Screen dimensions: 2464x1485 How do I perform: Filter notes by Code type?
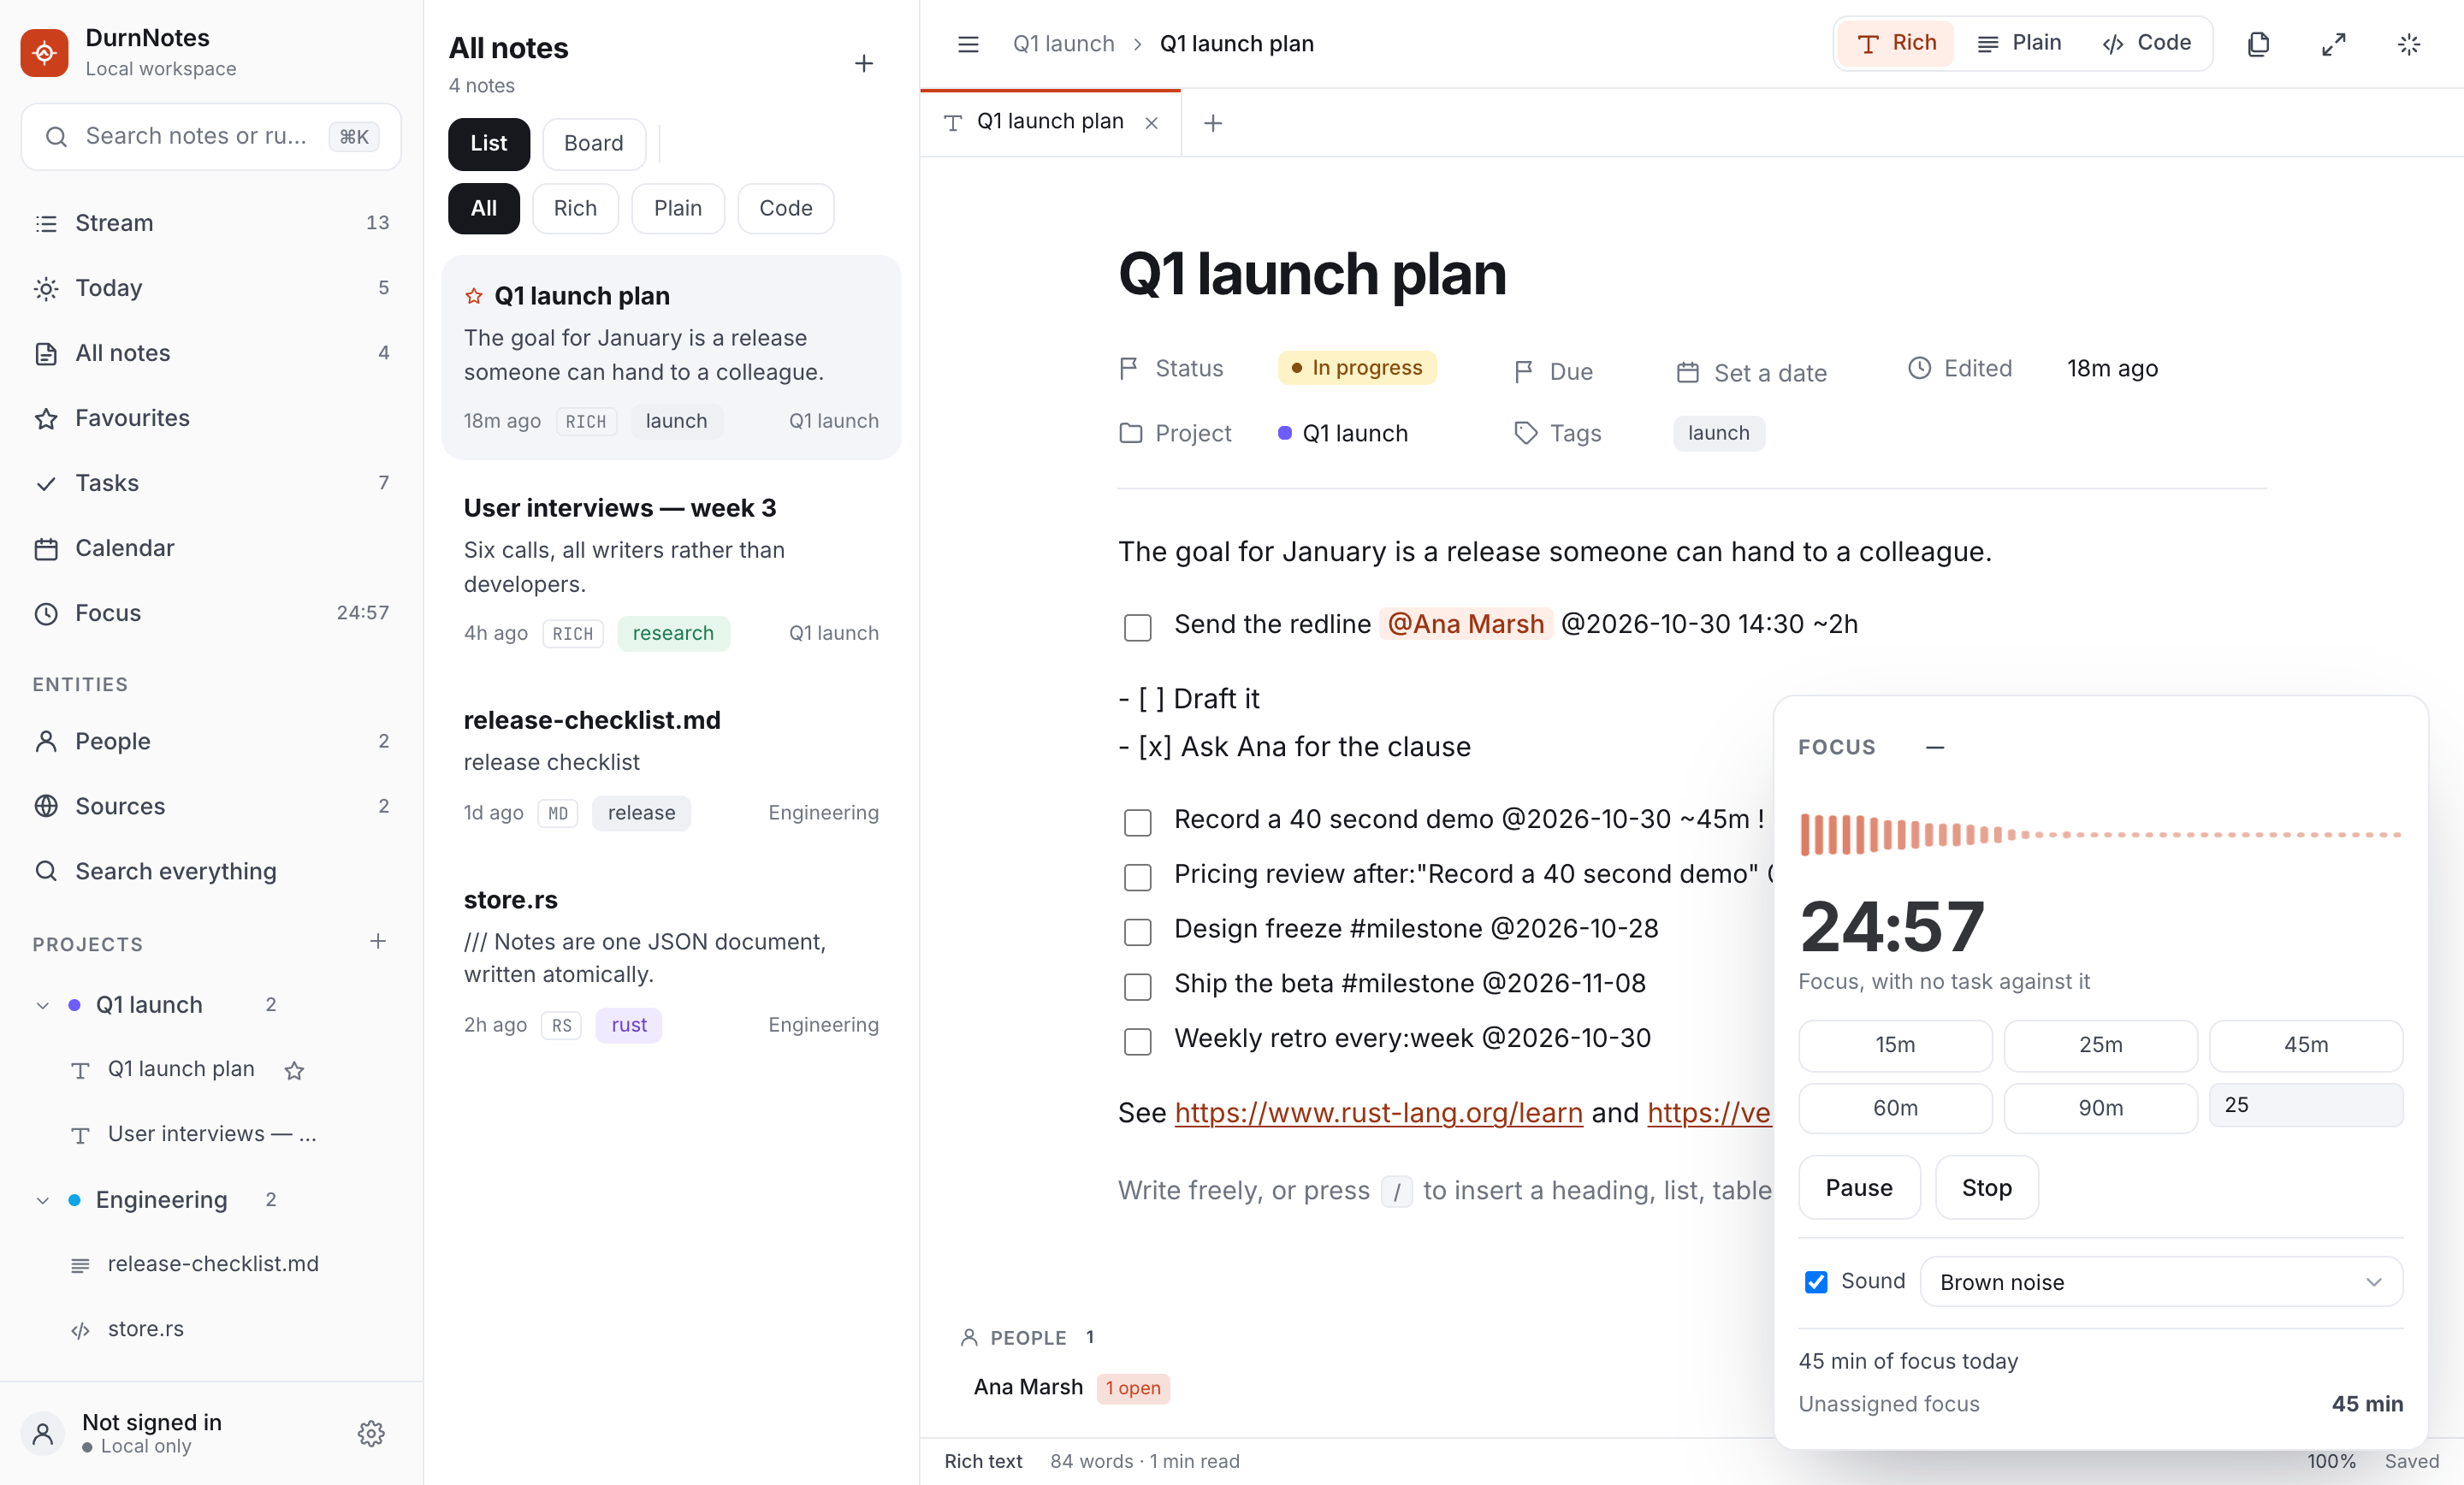click(785, 208)
